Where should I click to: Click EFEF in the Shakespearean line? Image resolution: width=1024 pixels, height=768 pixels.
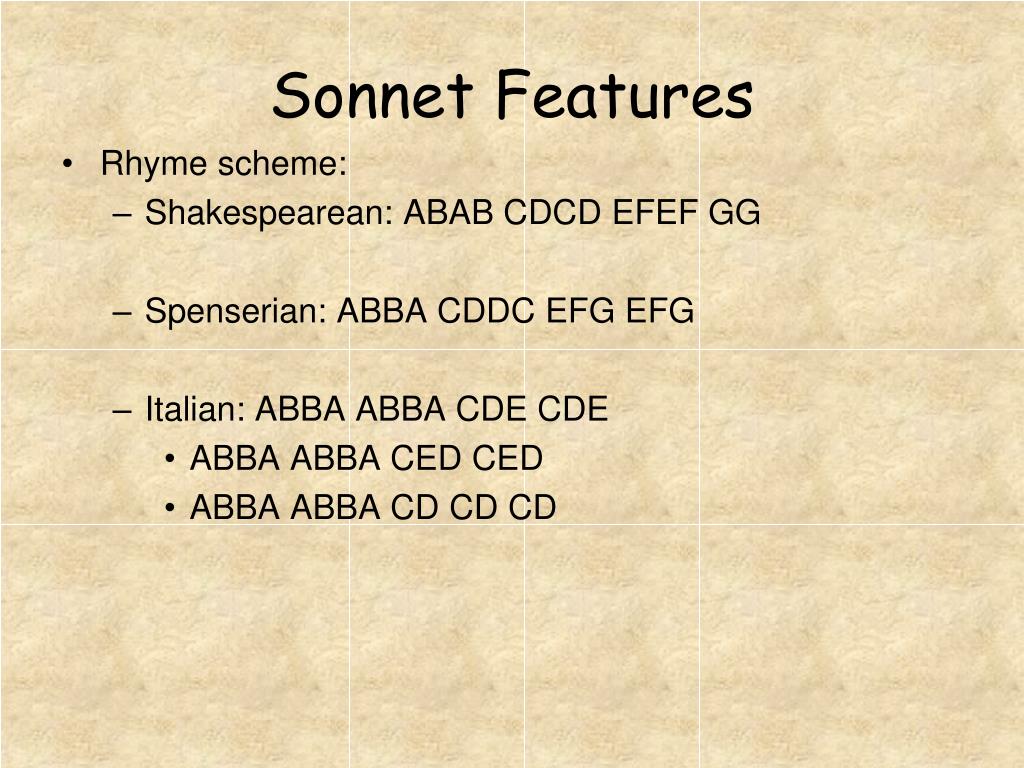tap(655, 212)
